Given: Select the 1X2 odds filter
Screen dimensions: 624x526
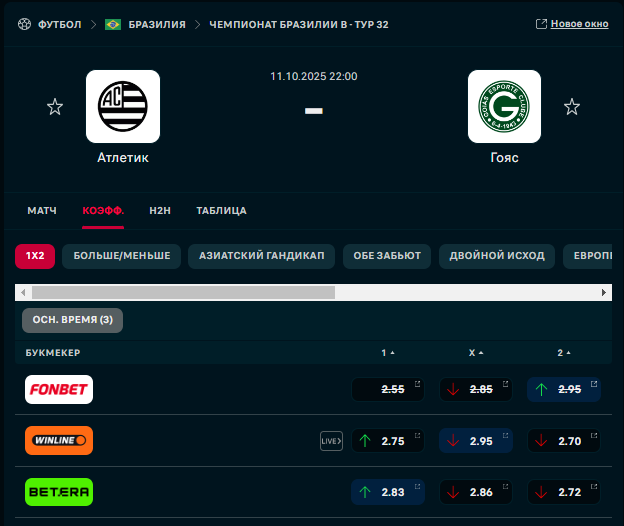Looking at the screenshot, I should coord(35,256).
